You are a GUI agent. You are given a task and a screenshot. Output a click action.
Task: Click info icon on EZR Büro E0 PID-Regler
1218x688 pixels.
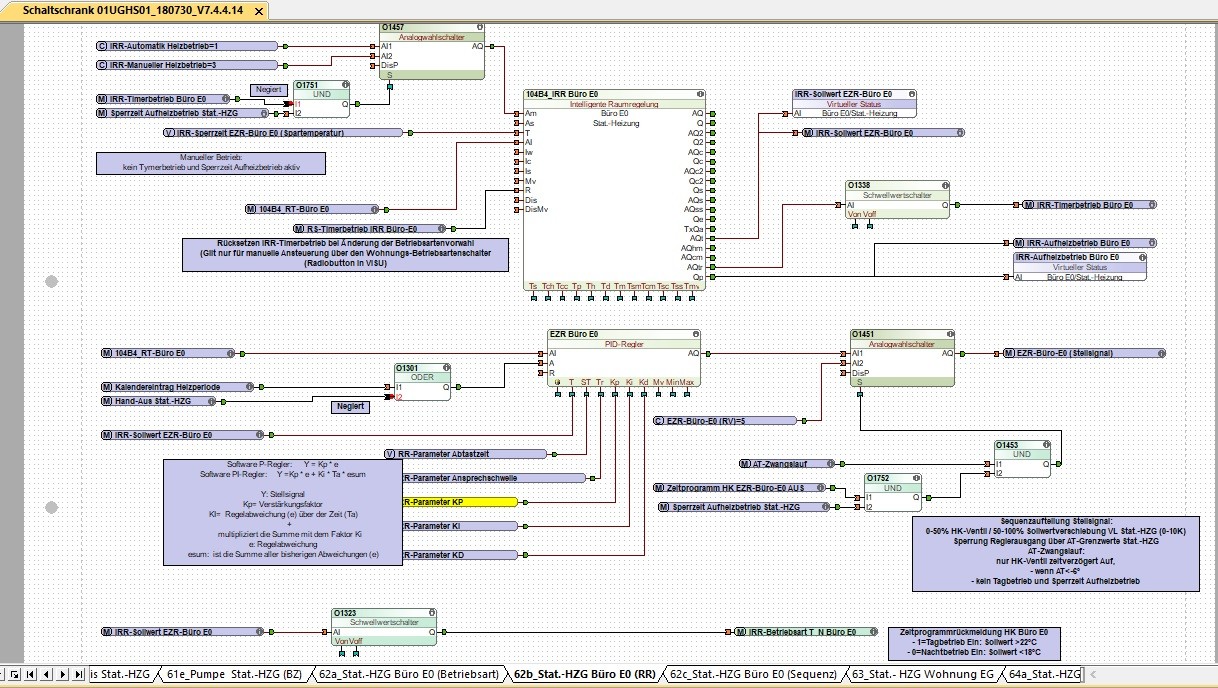(x=695, y=334)
